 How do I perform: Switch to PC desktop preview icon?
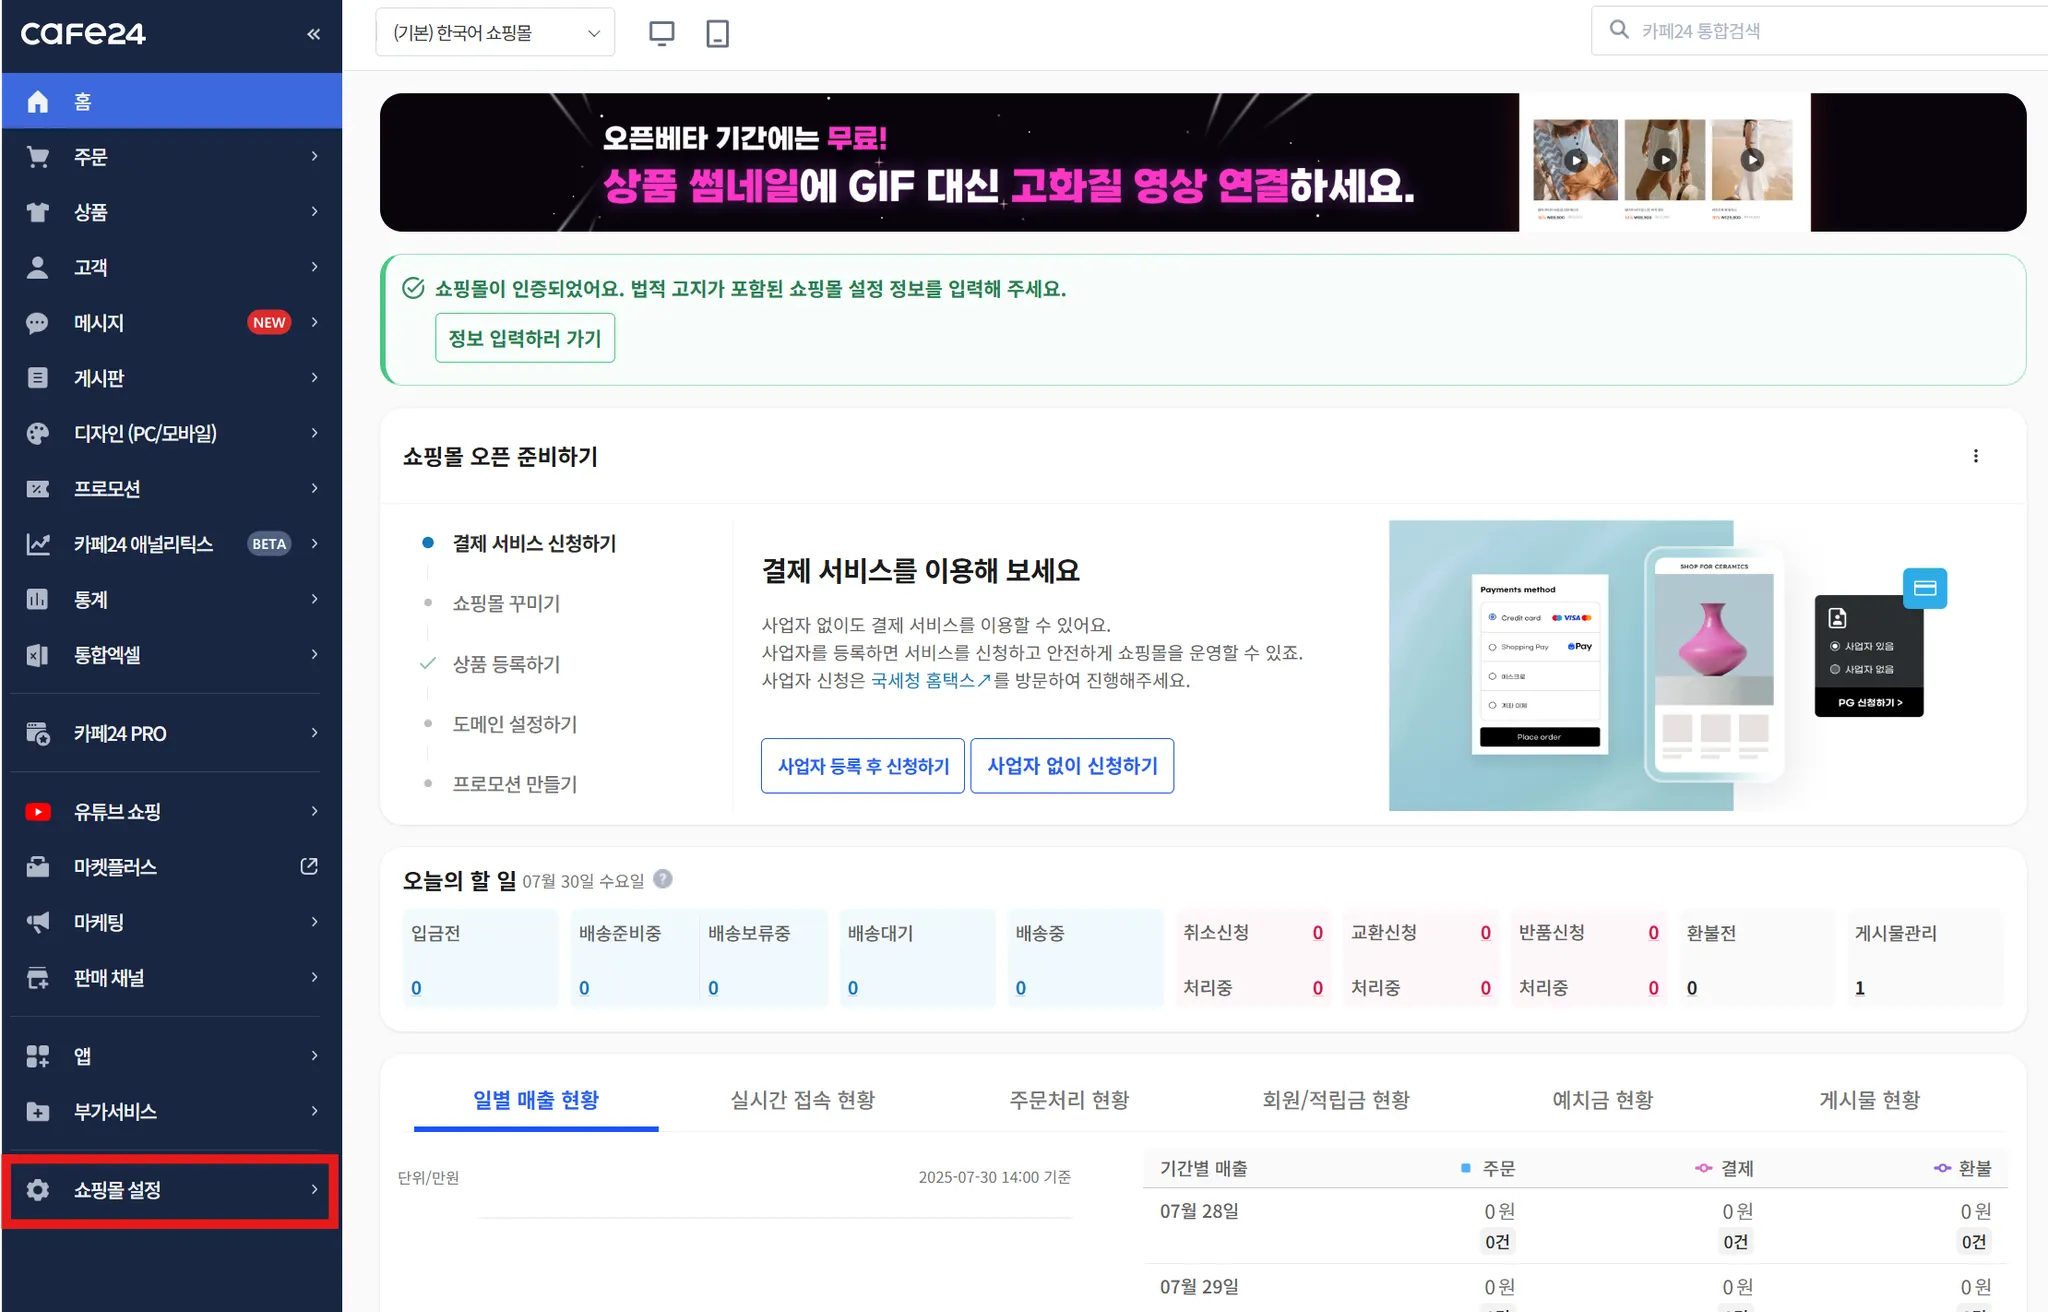click(x=661, y=33)
